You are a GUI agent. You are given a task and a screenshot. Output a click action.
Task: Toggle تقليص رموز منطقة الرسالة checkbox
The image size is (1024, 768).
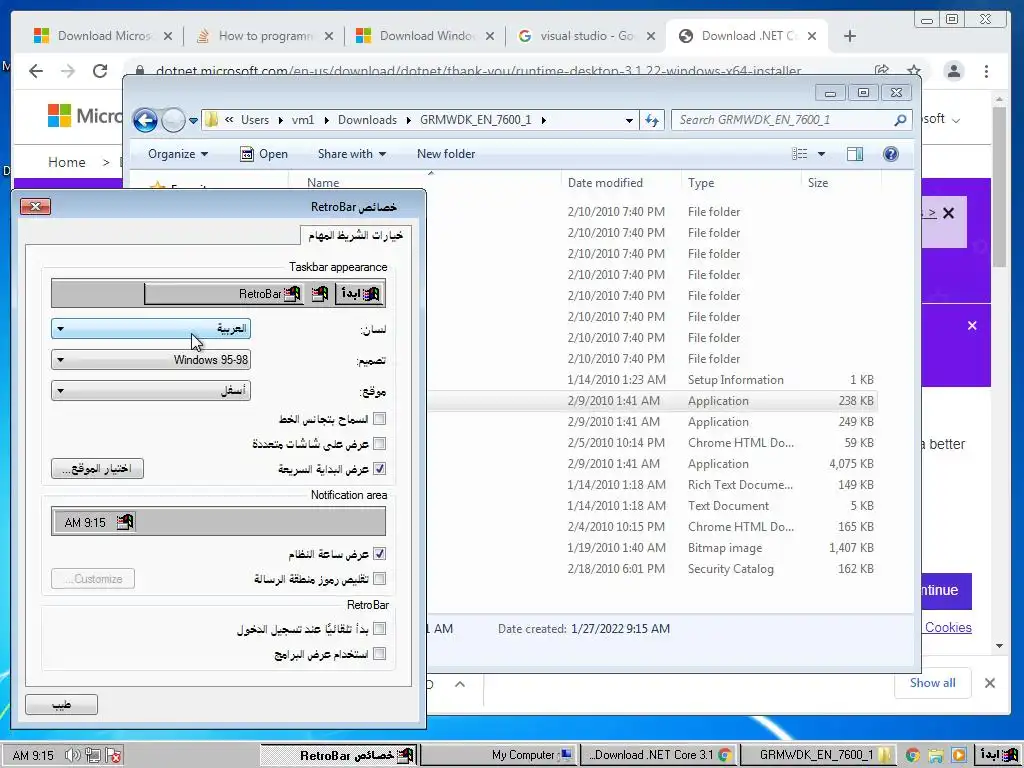click(379, 579)
